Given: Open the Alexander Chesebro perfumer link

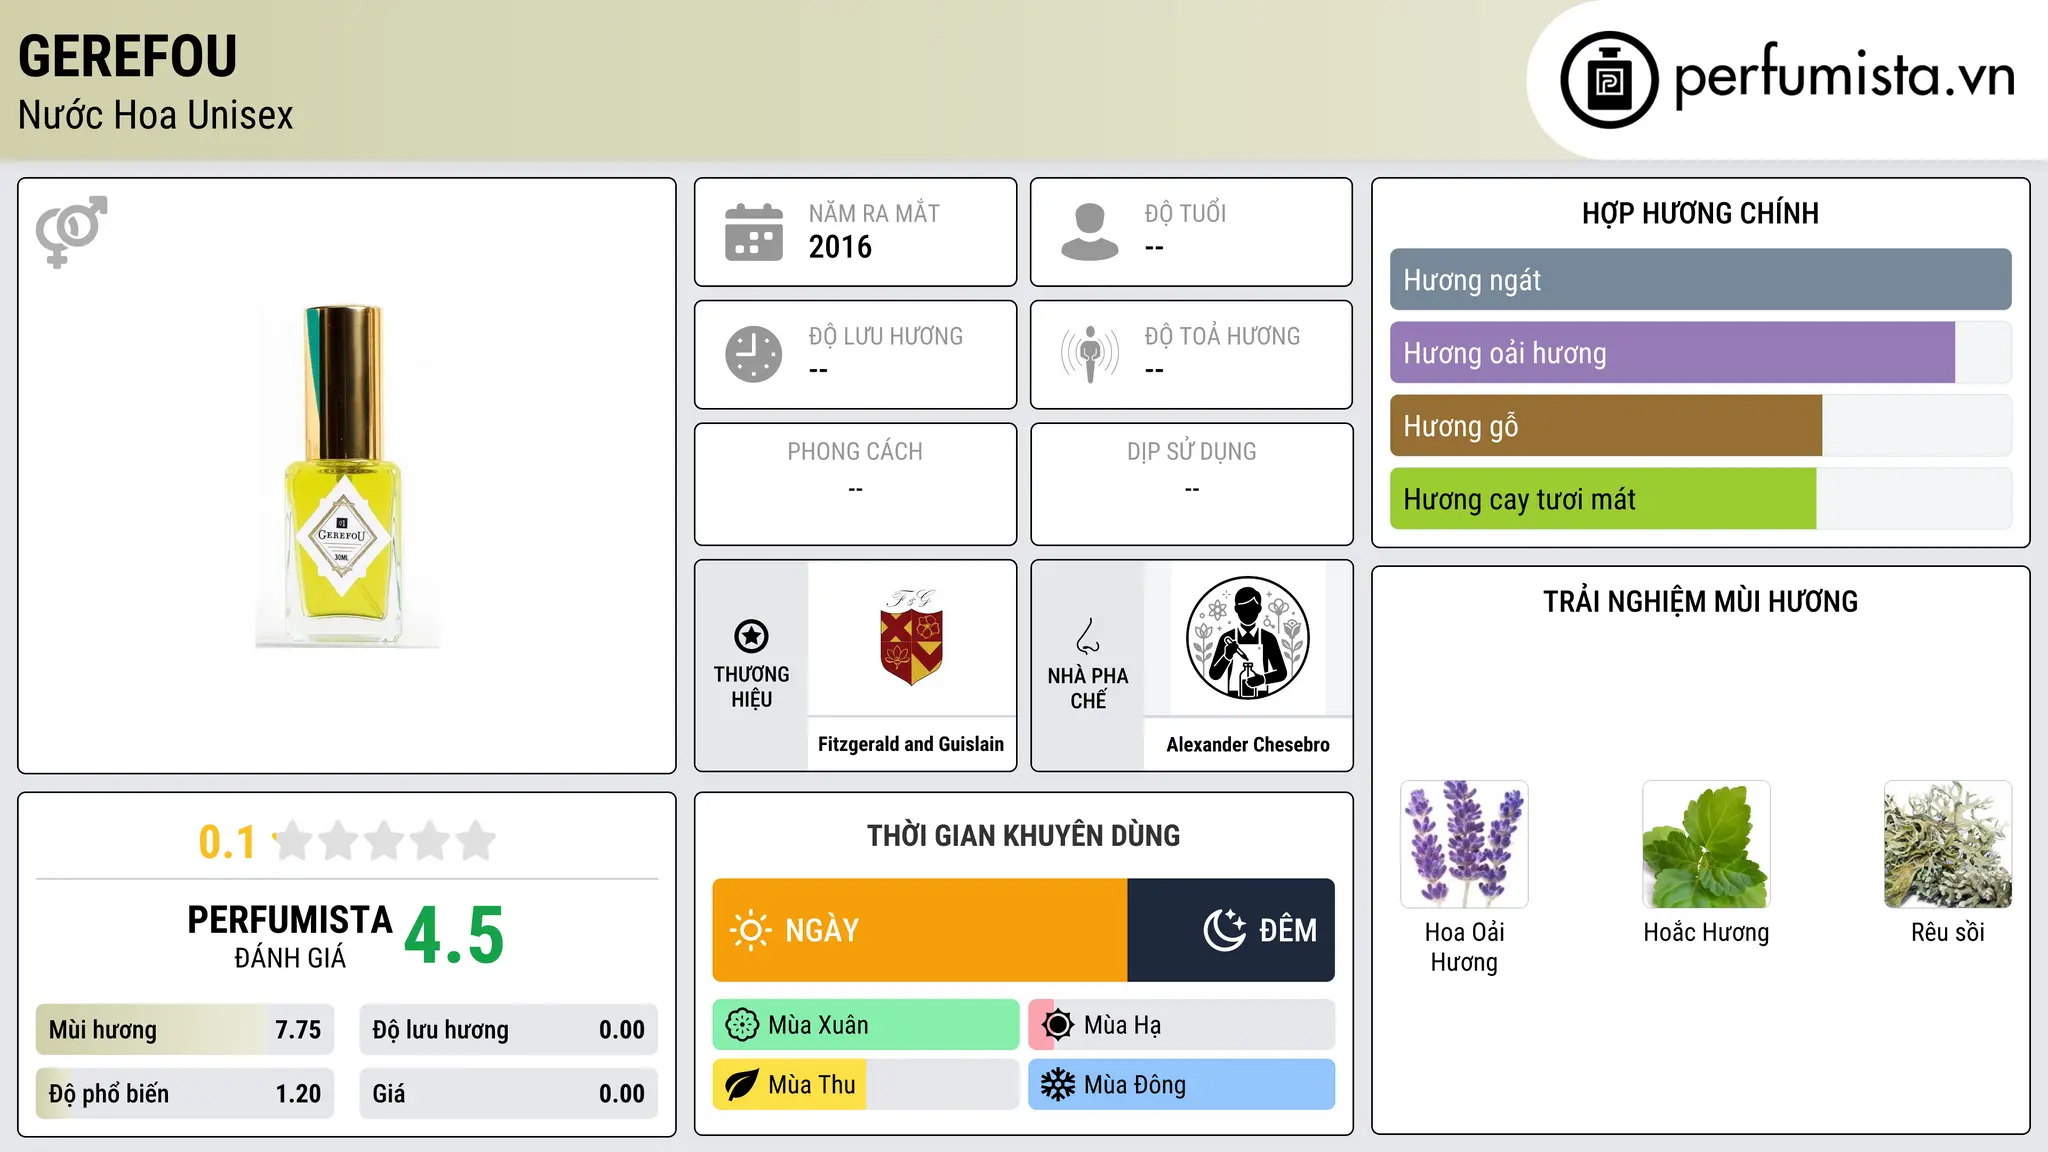Looking at the screenshot, I should [1248, 744].
